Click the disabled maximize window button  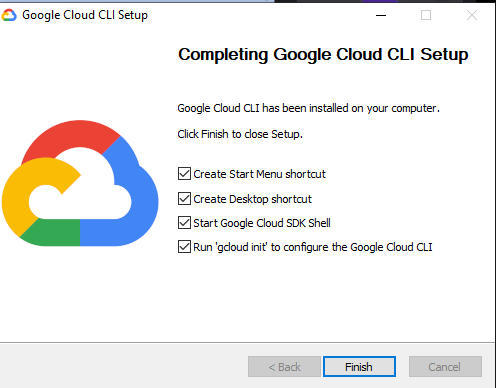point(426,15)
